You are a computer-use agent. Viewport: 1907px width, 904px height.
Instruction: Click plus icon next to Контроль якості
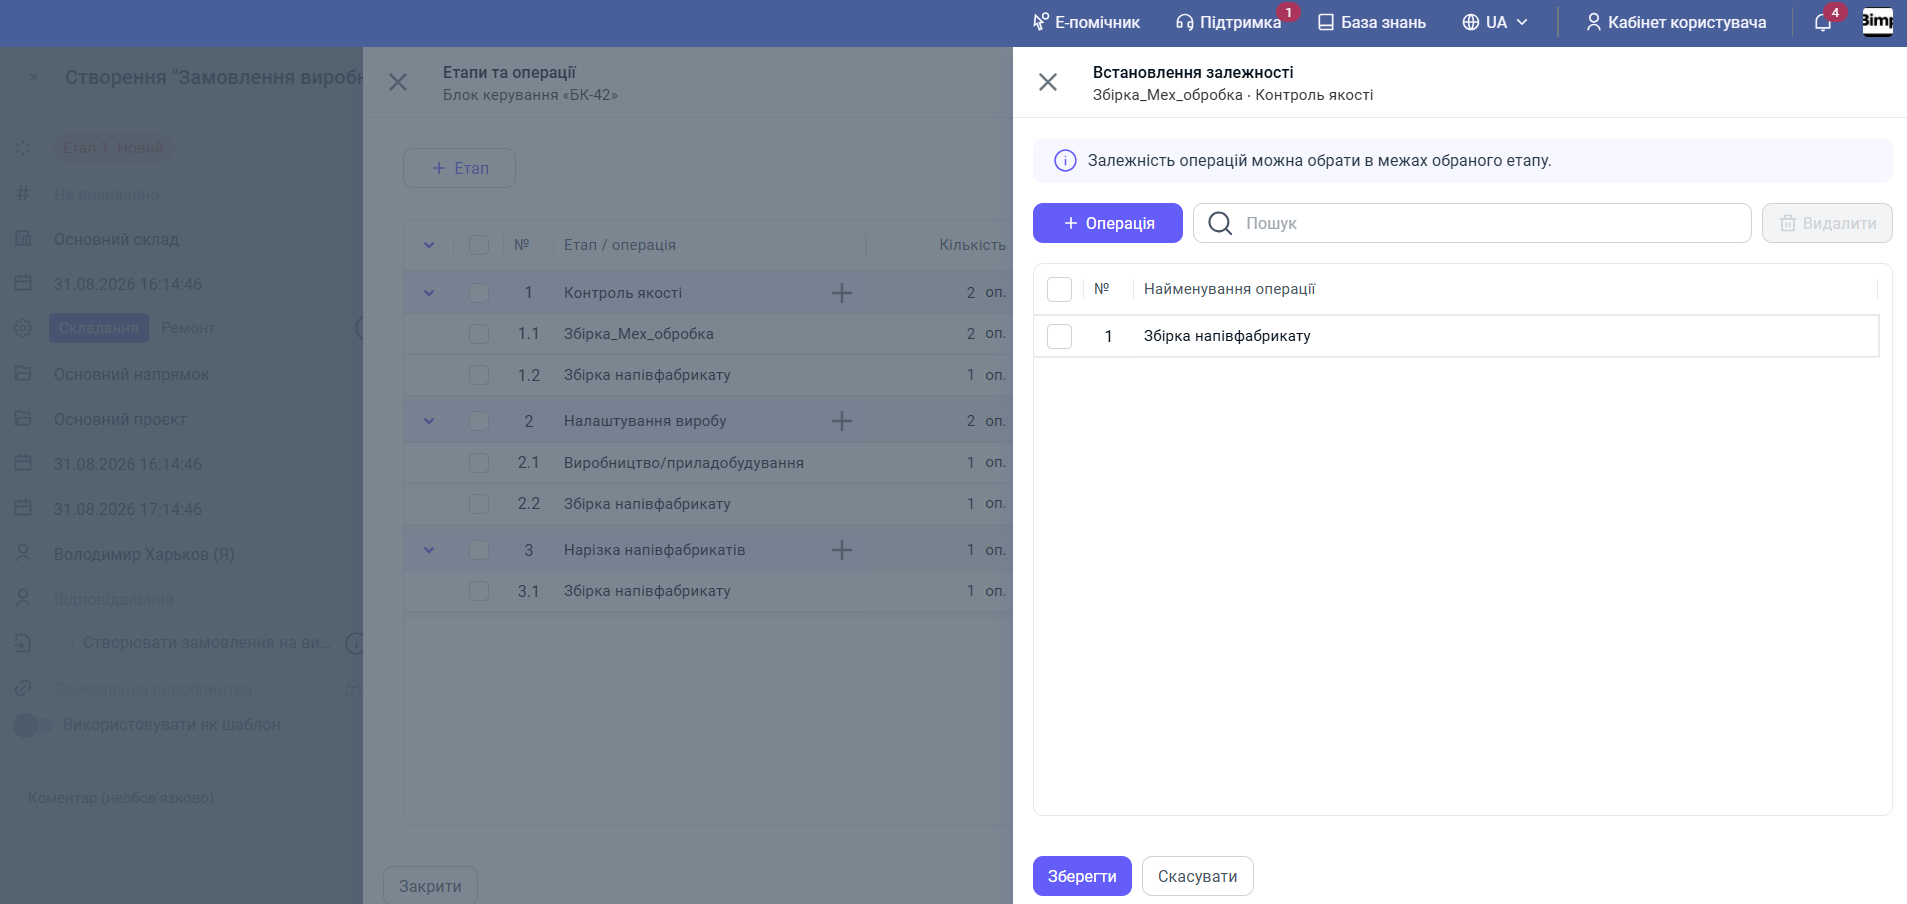pyautogui.click(x=842, y=292)
